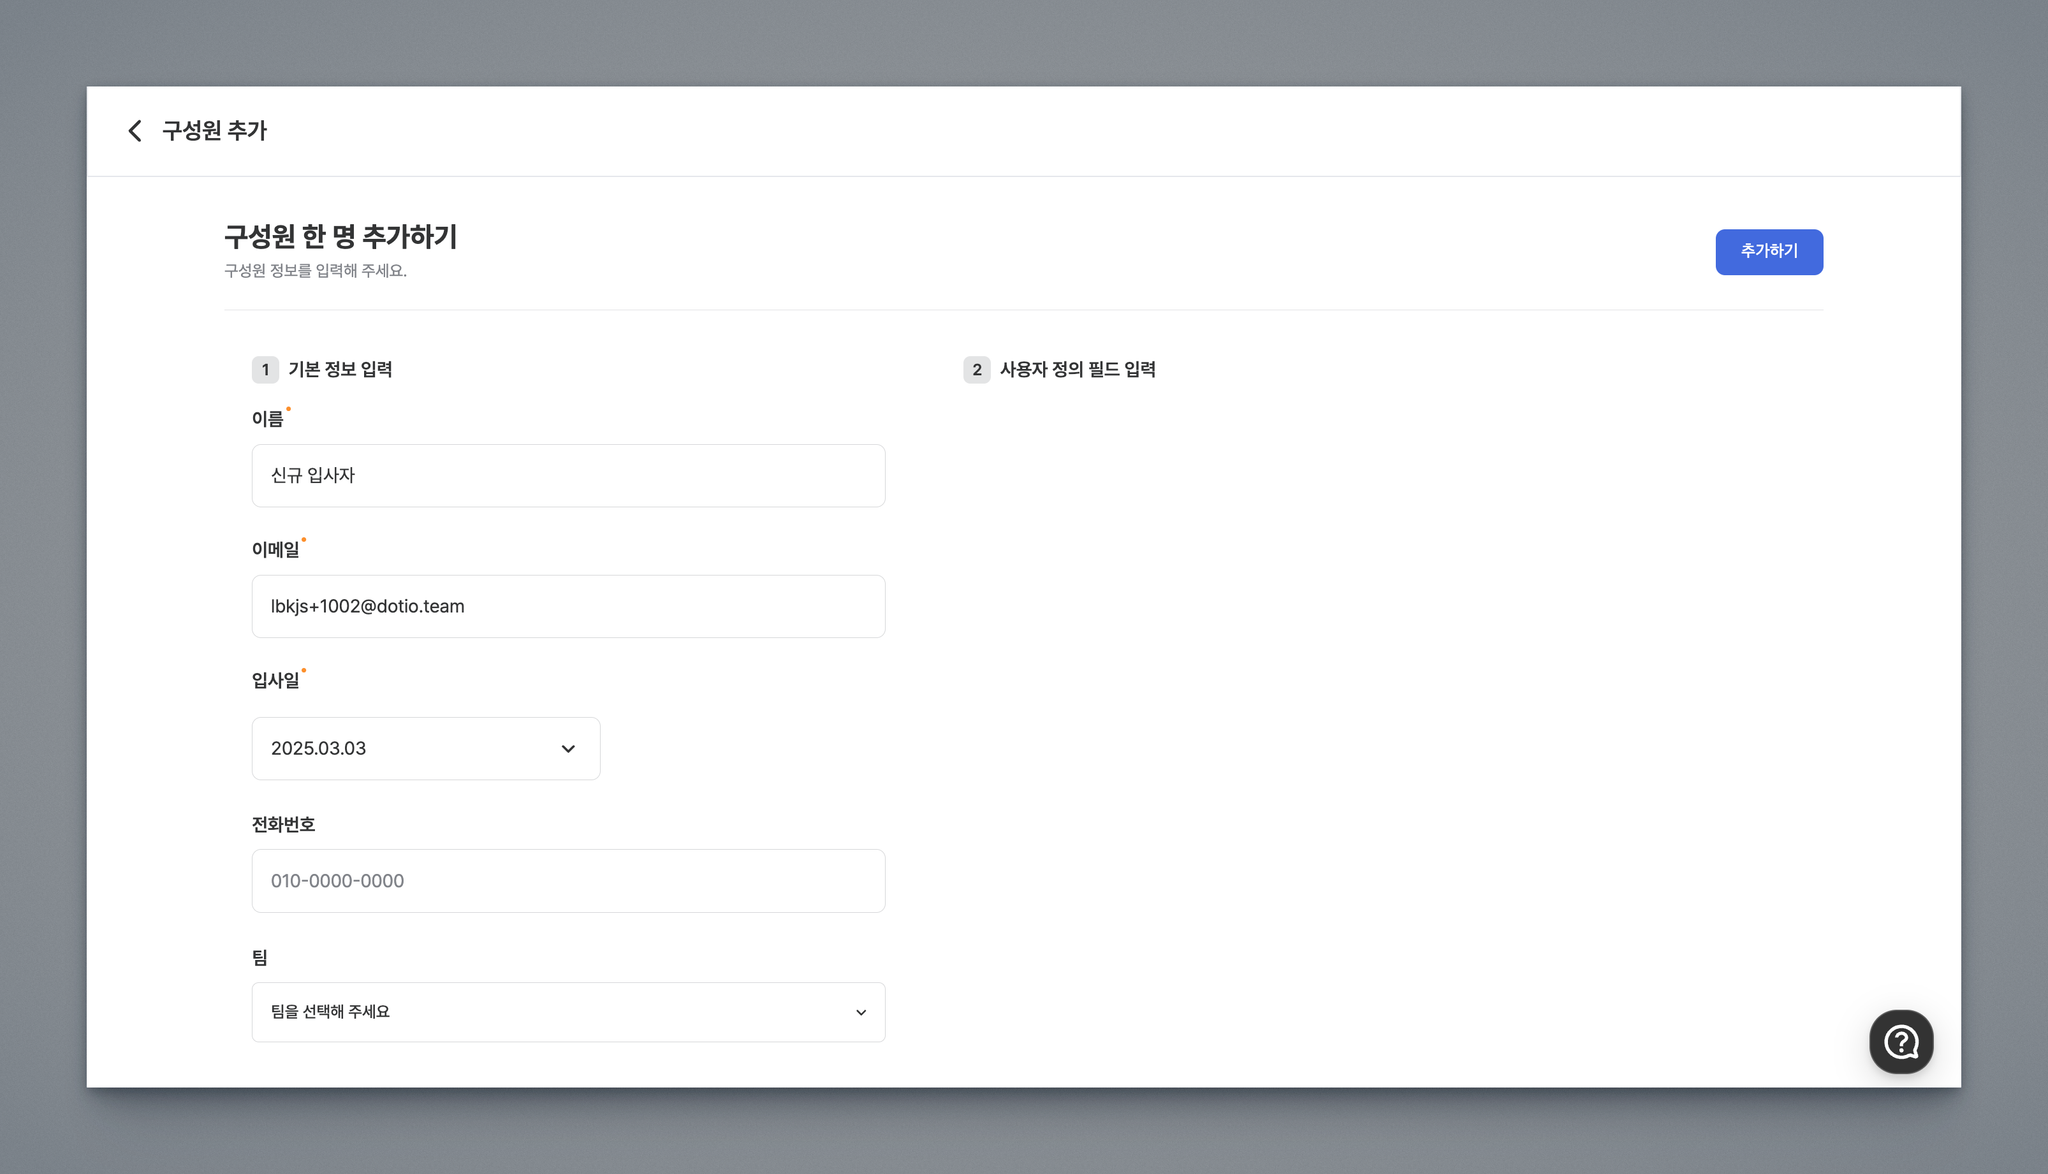Viewport: 2048px width, 1174px height.
Task: Click the 이름 field label
Action: (267, 419)
